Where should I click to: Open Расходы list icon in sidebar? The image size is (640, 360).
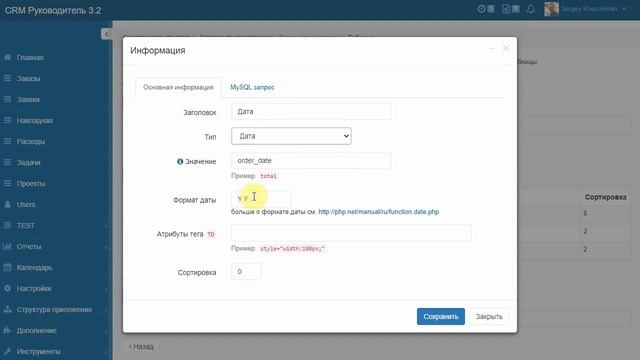[7, 141]
